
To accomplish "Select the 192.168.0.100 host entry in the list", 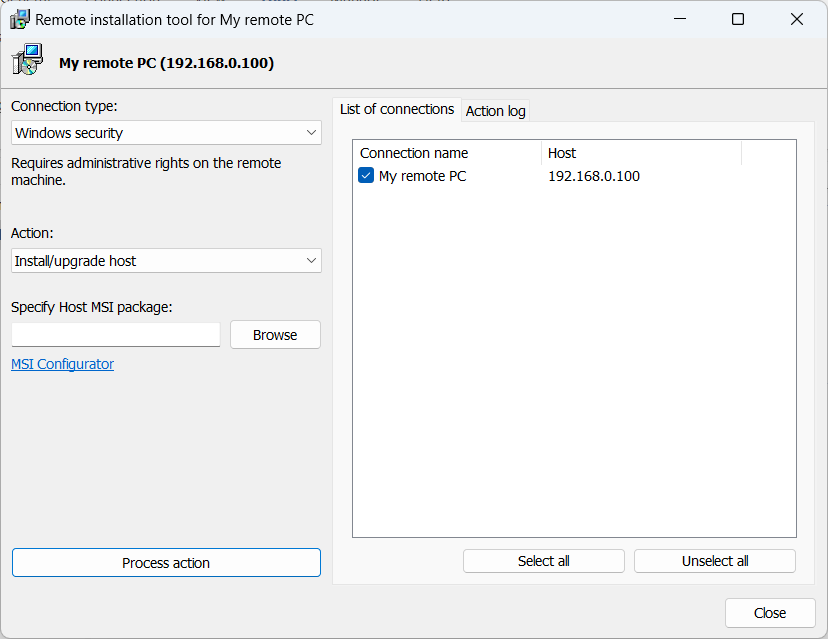I will [x=593, y=176].
